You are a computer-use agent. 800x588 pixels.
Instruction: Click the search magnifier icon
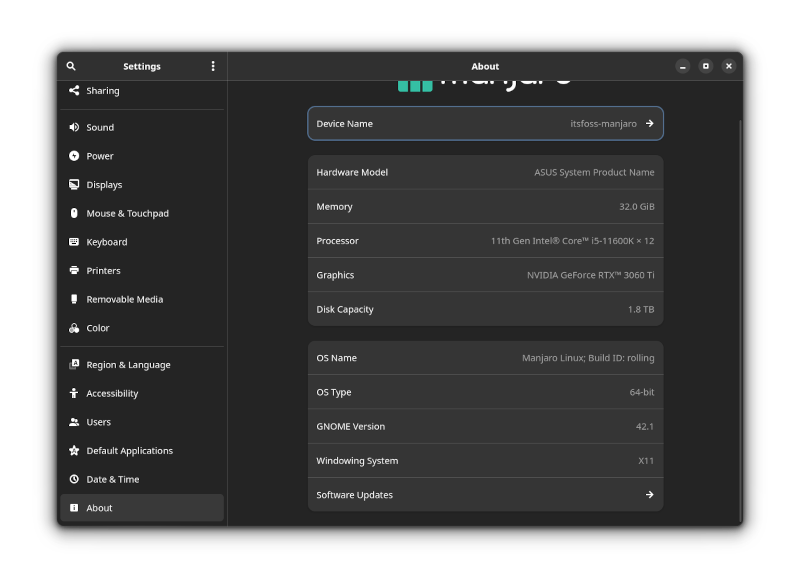coord(70,66)
